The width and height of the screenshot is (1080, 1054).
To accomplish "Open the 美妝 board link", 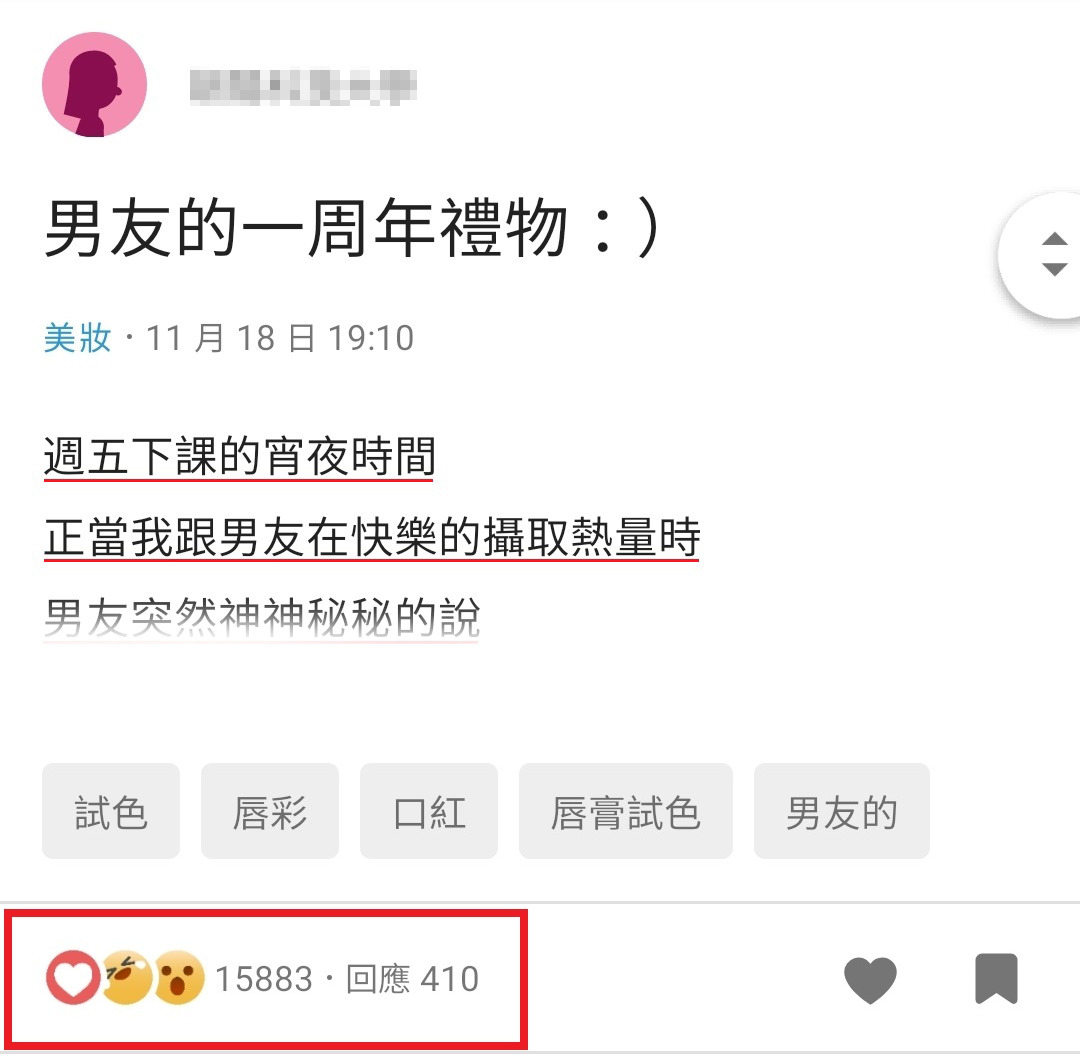I will pos(77,338).
